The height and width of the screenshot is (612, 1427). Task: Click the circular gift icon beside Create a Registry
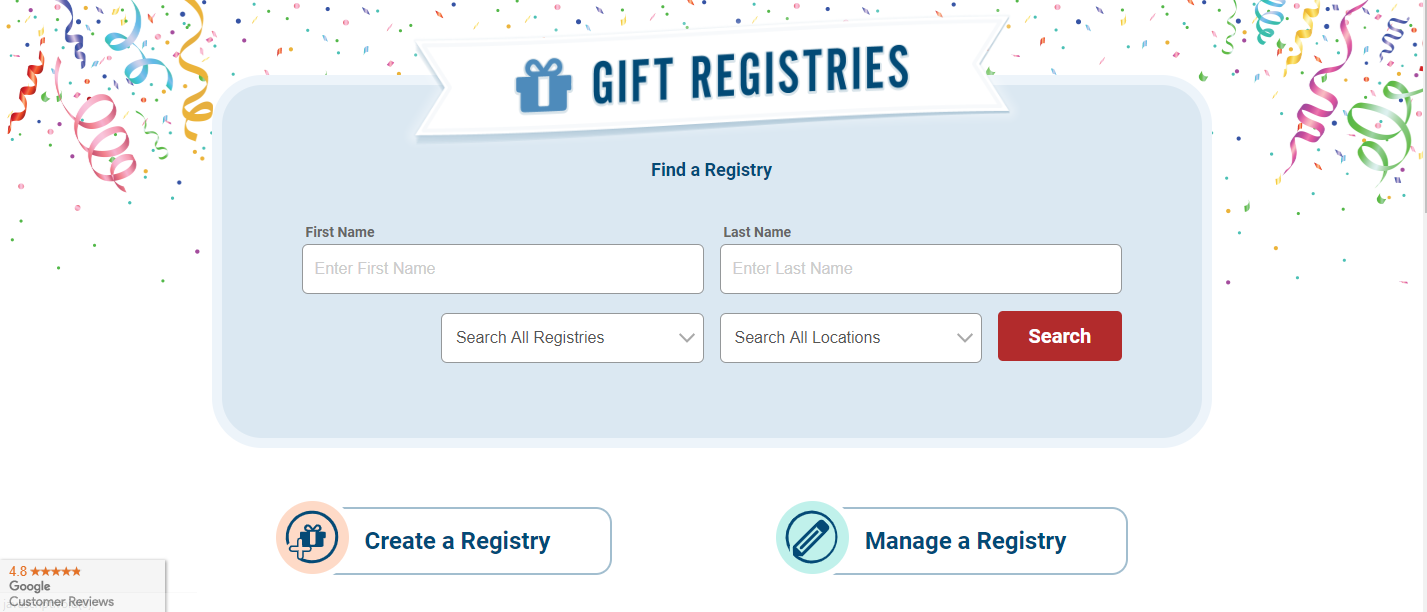point(311,540)
